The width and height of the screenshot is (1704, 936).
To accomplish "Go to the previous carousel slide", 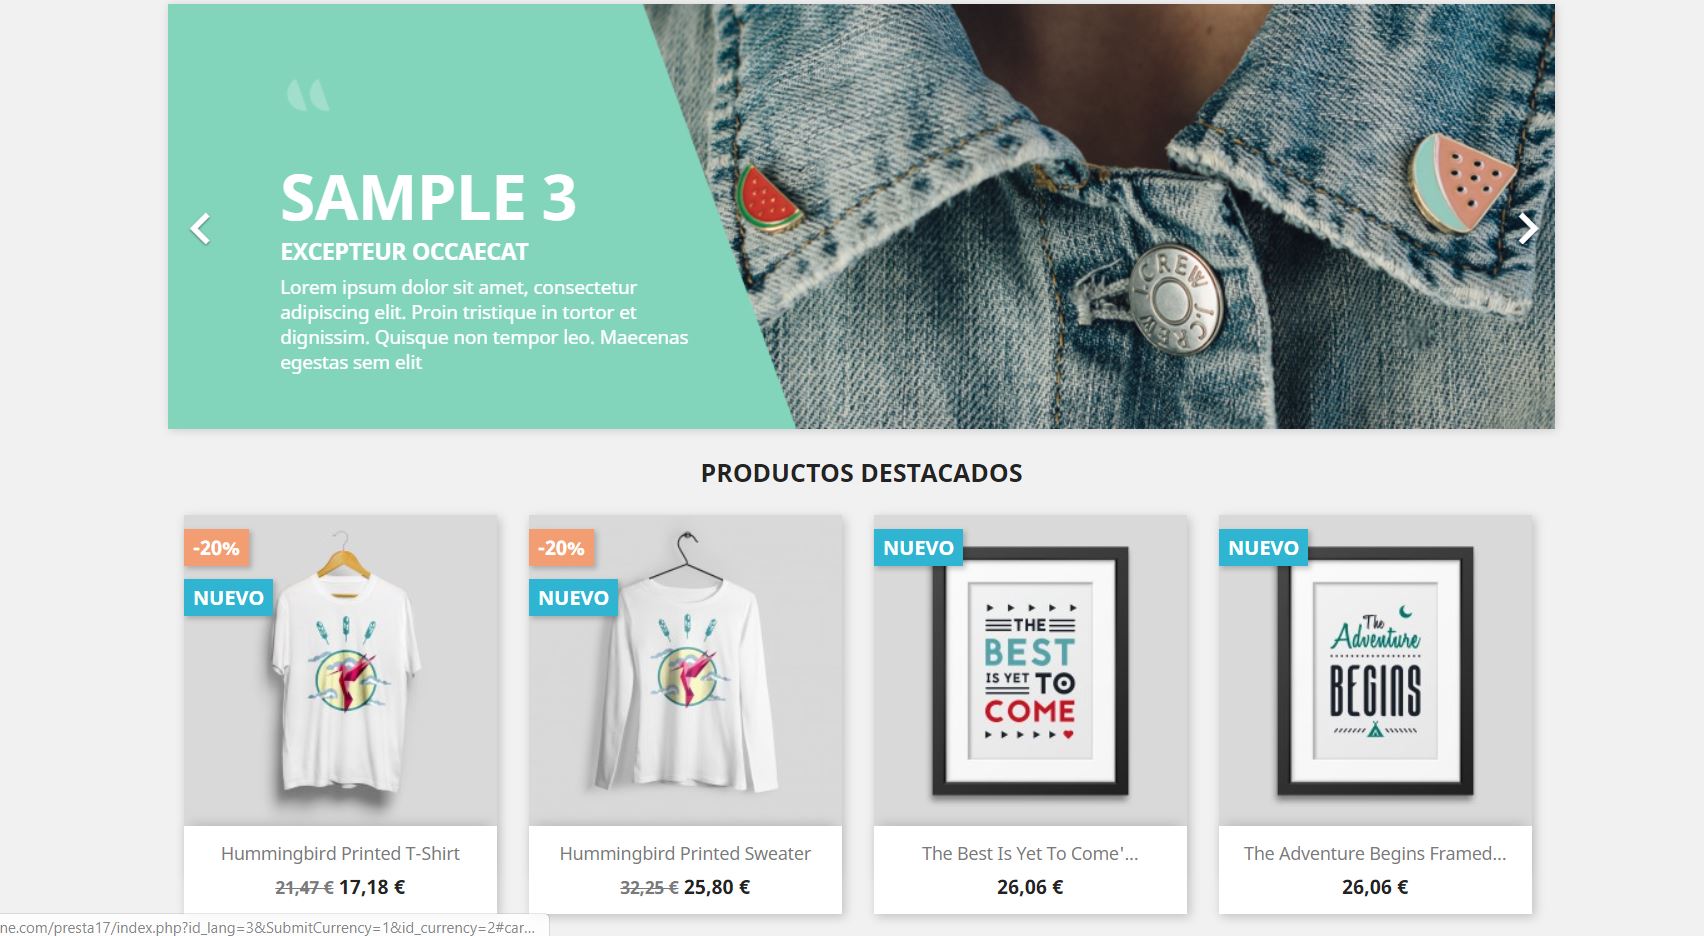I will pyautogui.click(x=200, y=228).
